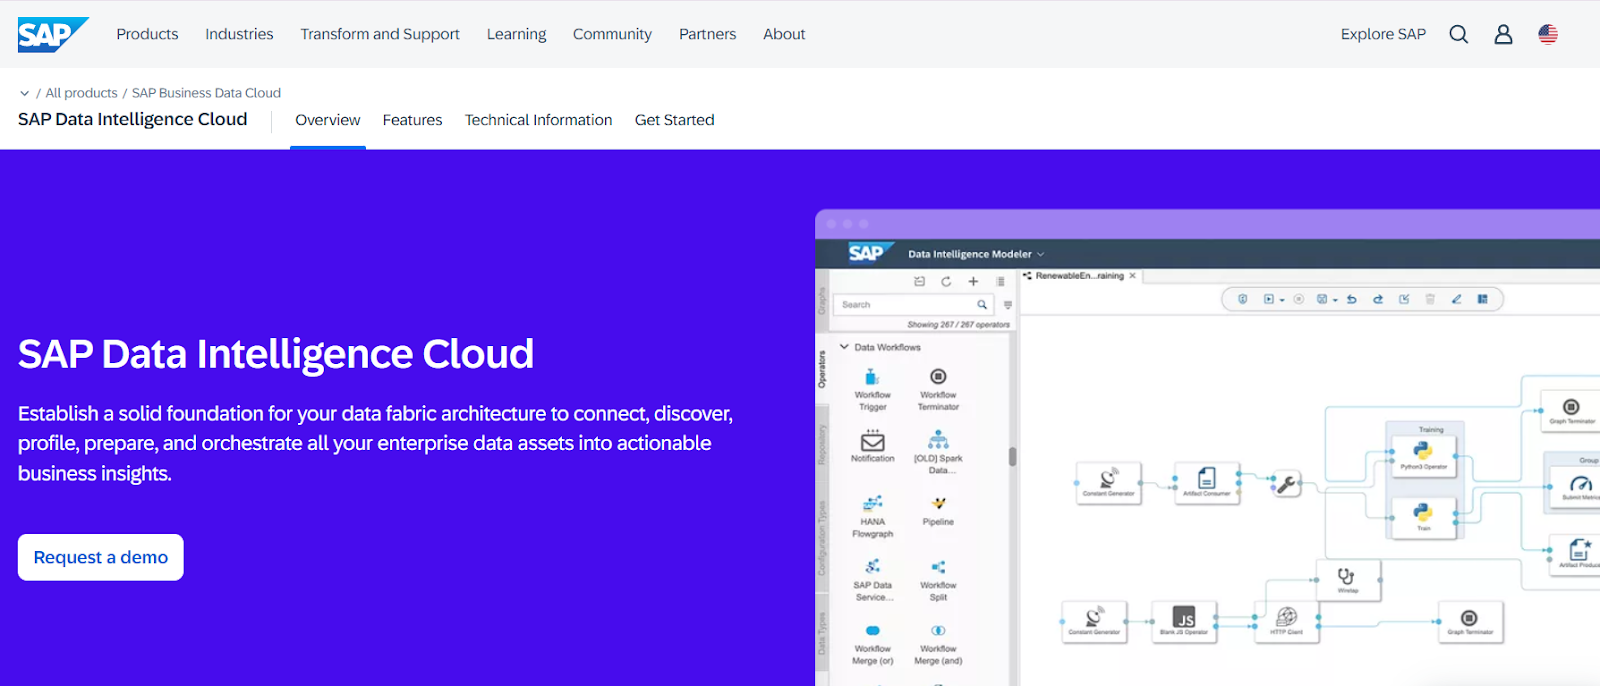Select the [OLD] Spark Data operator icon
Image resolution: width=1600 pixels, height=686 pixels.
click(938, 440)
